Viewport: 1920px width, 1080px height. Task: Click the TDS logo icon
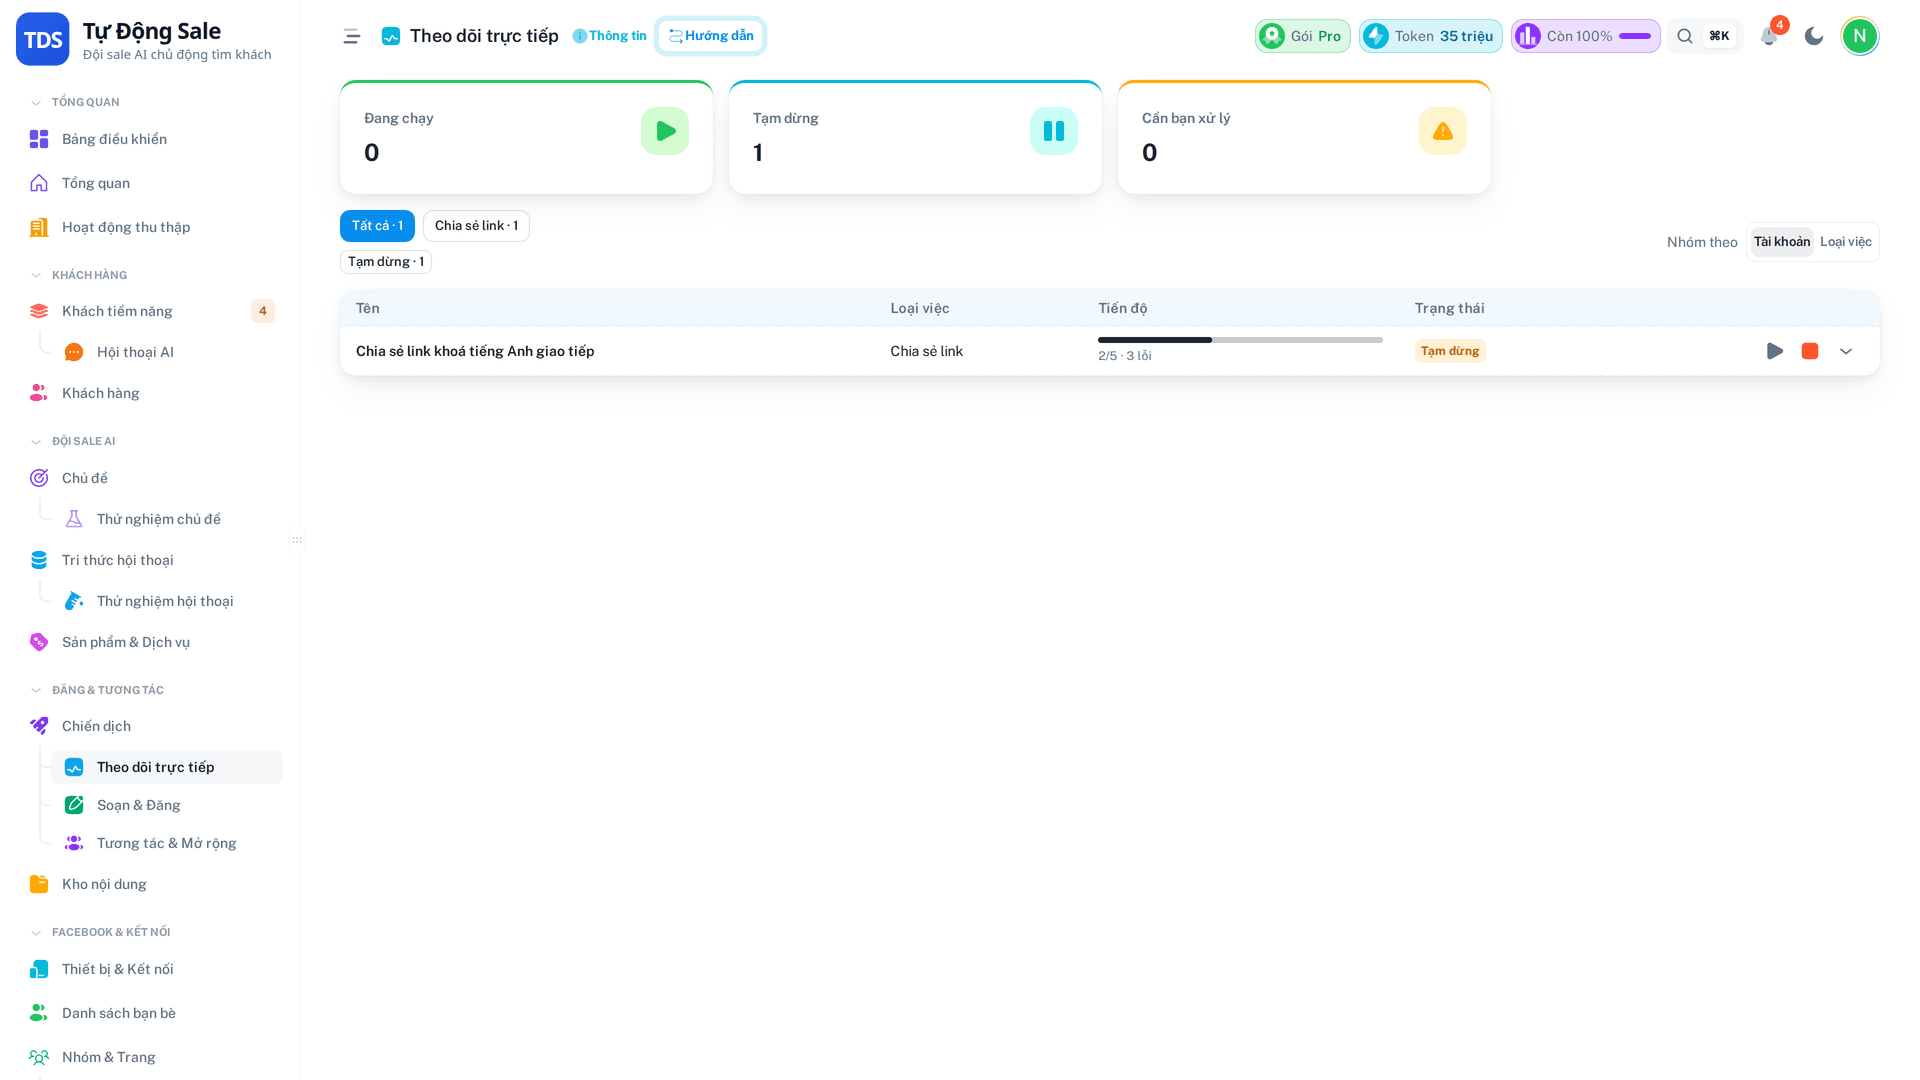coord(43,39)
